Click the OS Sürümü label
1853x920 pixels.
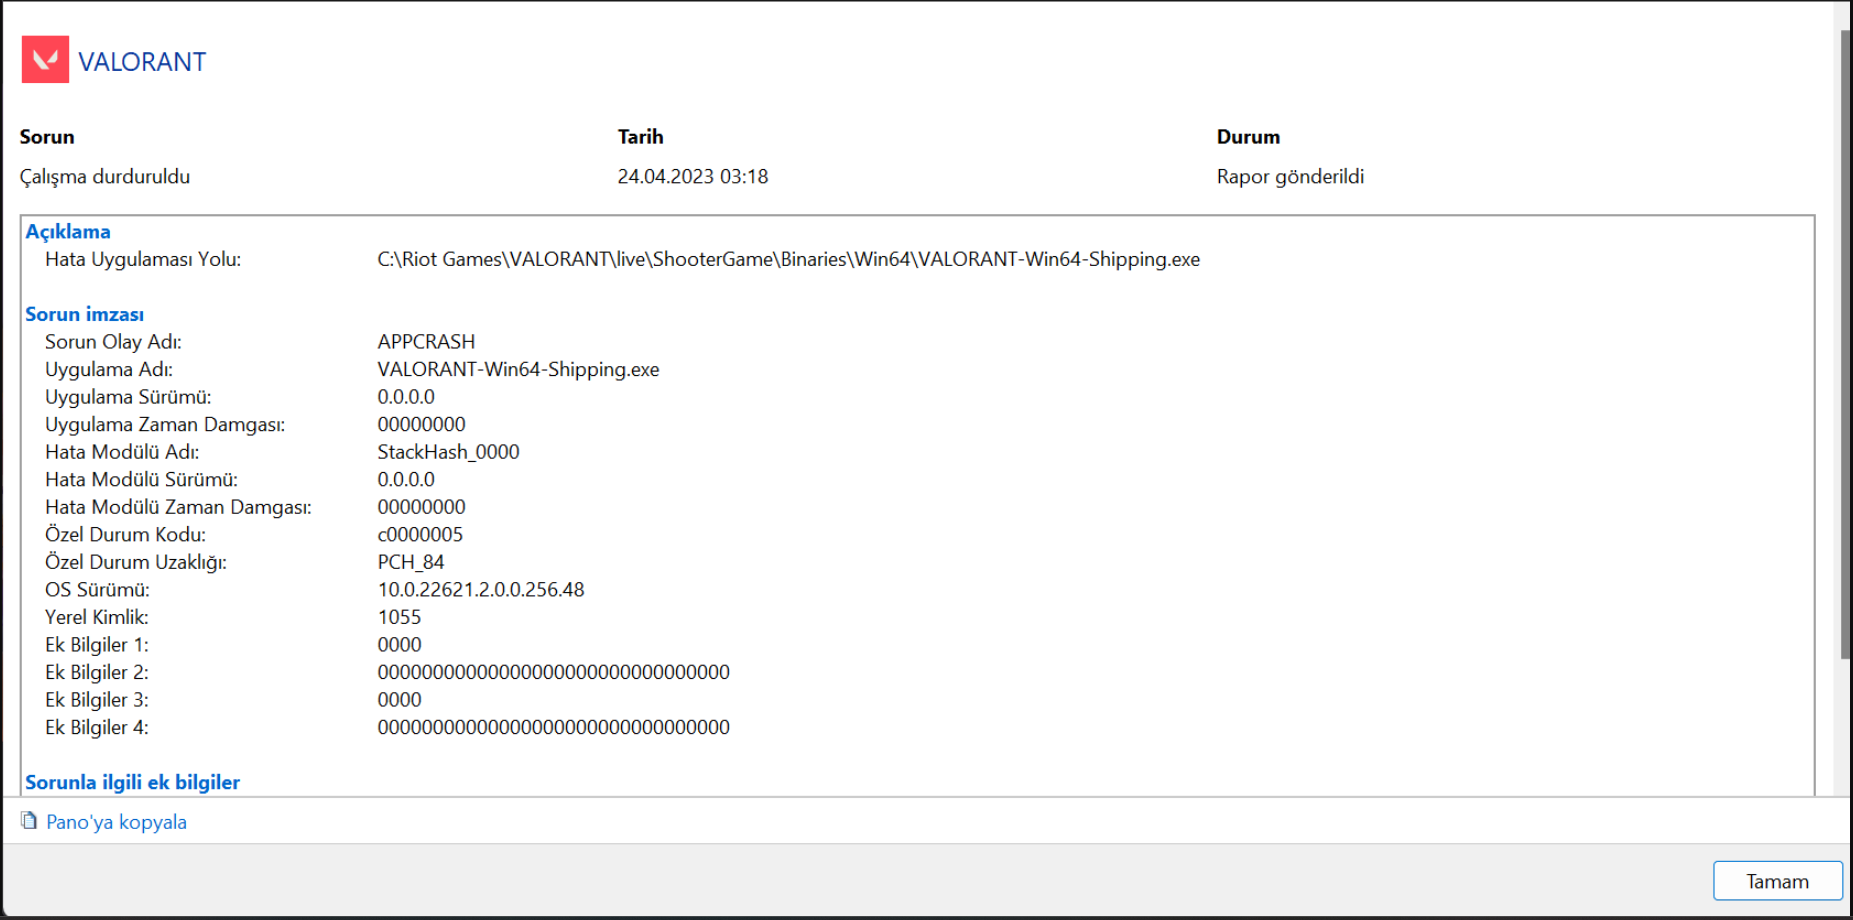(97, 590)
